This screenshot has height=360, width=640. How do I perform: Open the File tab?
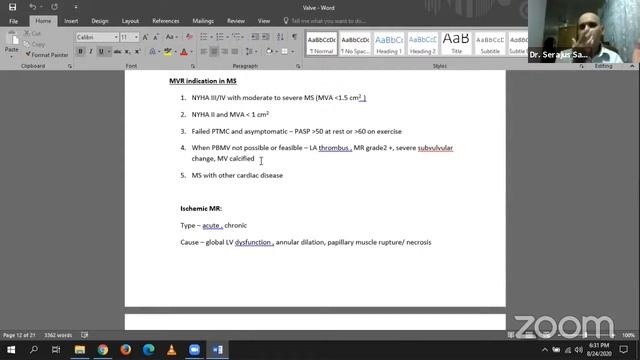tap(13, 21)
